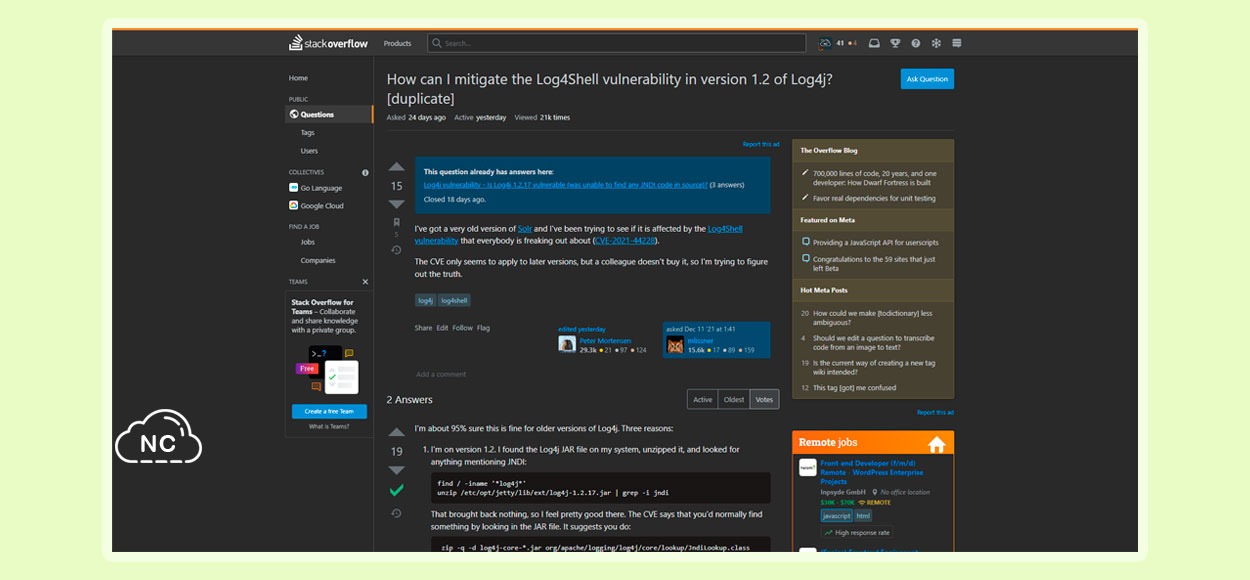1250x580 pixels.
Task: Click the Google Cloud collective icon
Action: pos(294,206)
